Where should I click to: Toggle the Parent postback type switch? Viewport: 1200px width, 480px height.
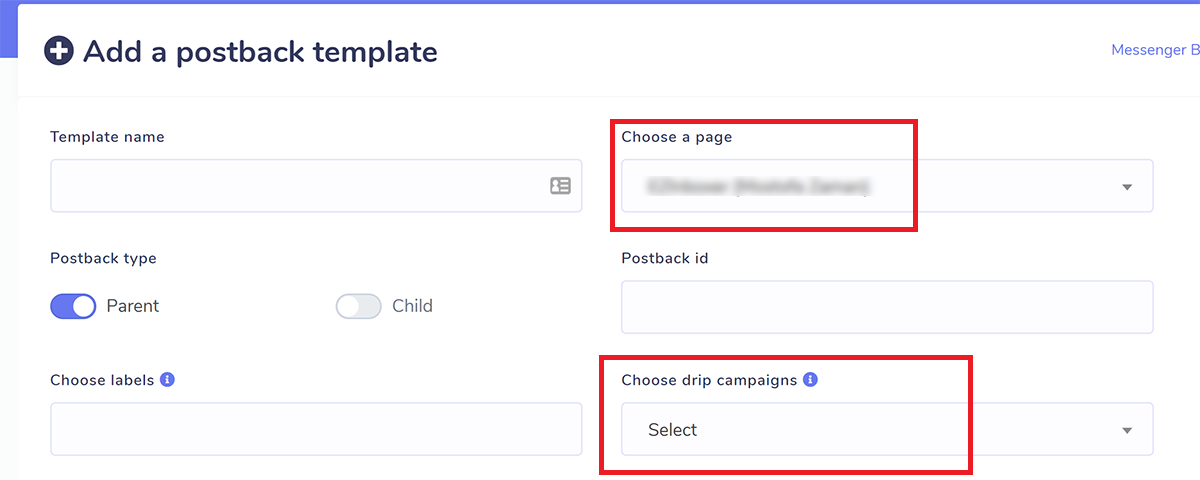click(x=73, y=306)
